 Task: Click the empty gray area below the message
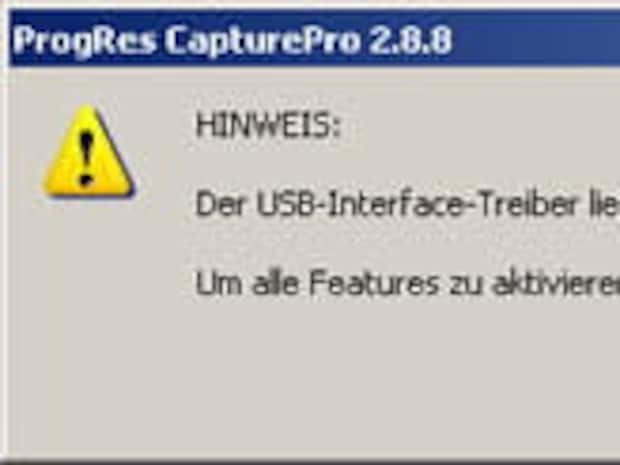(316, 376)
